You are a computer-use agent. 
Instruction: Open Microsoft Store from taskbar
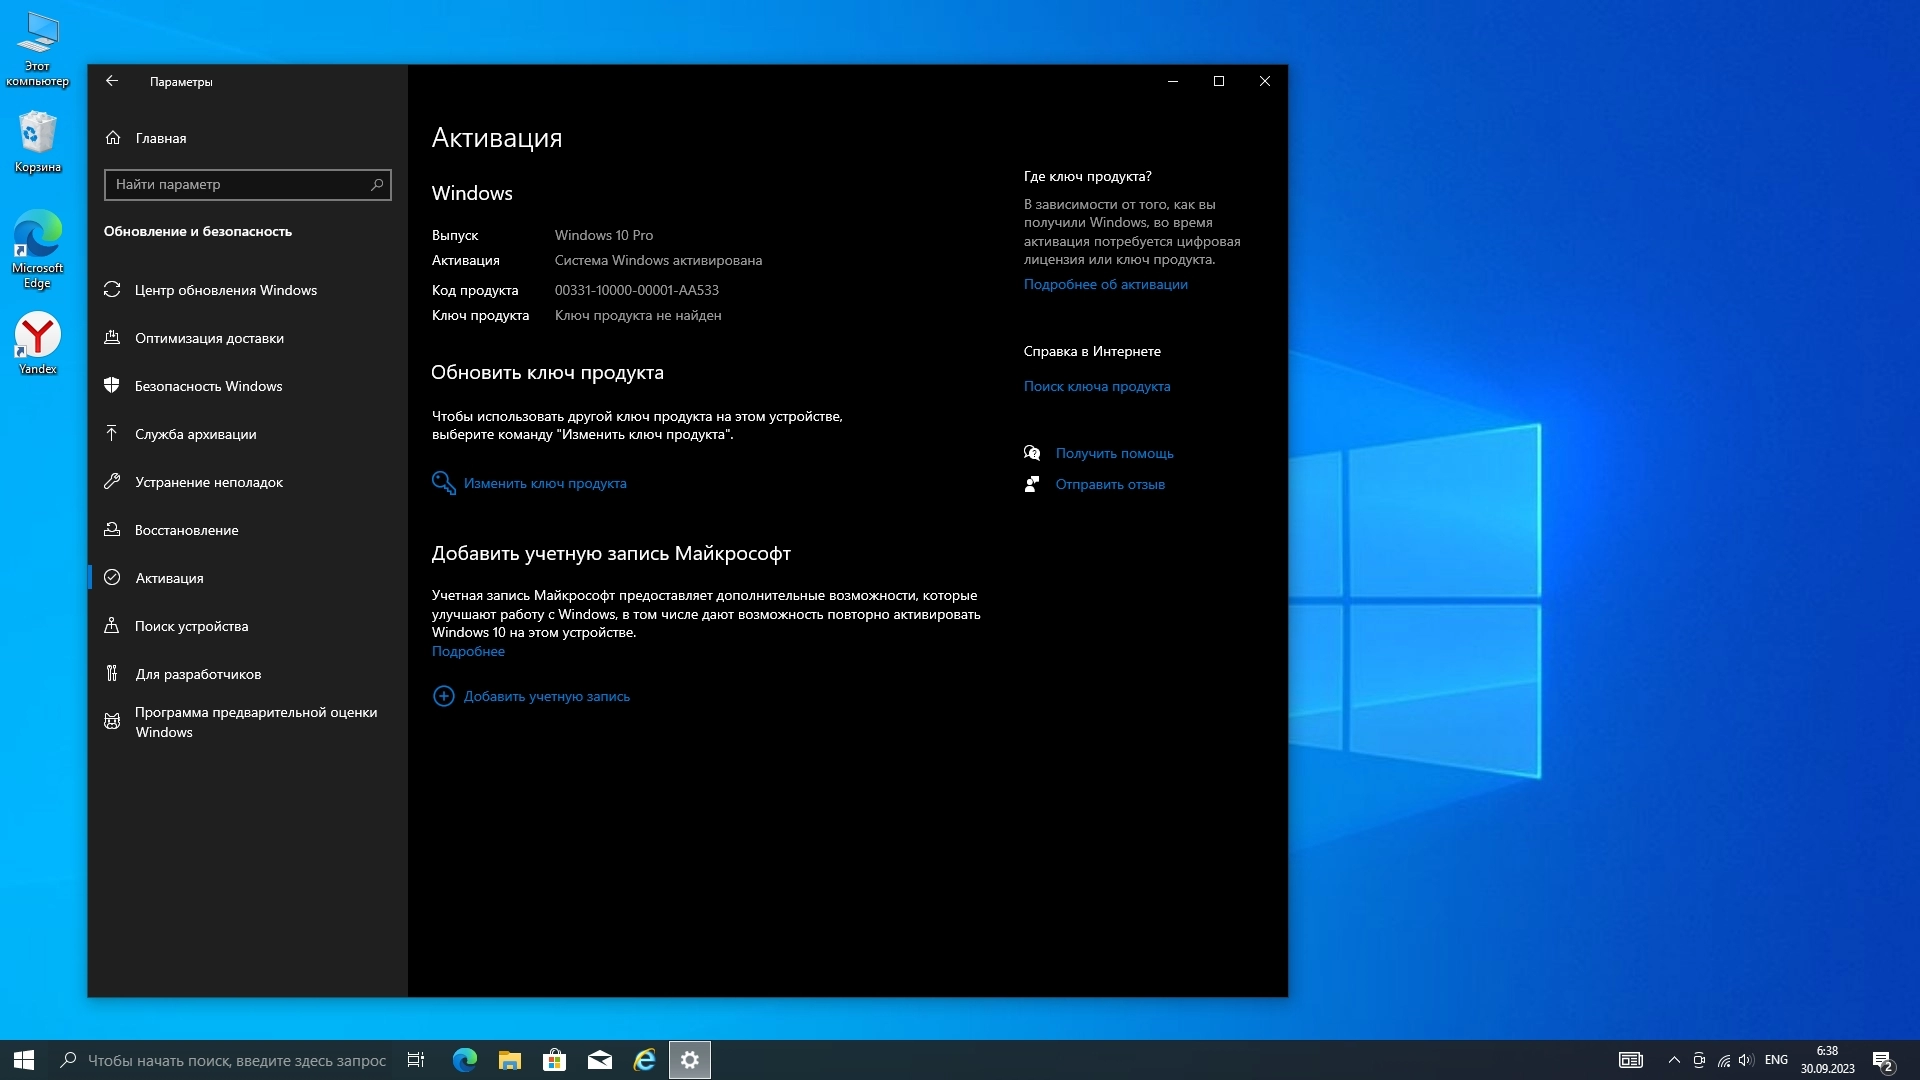[554, 1060]
